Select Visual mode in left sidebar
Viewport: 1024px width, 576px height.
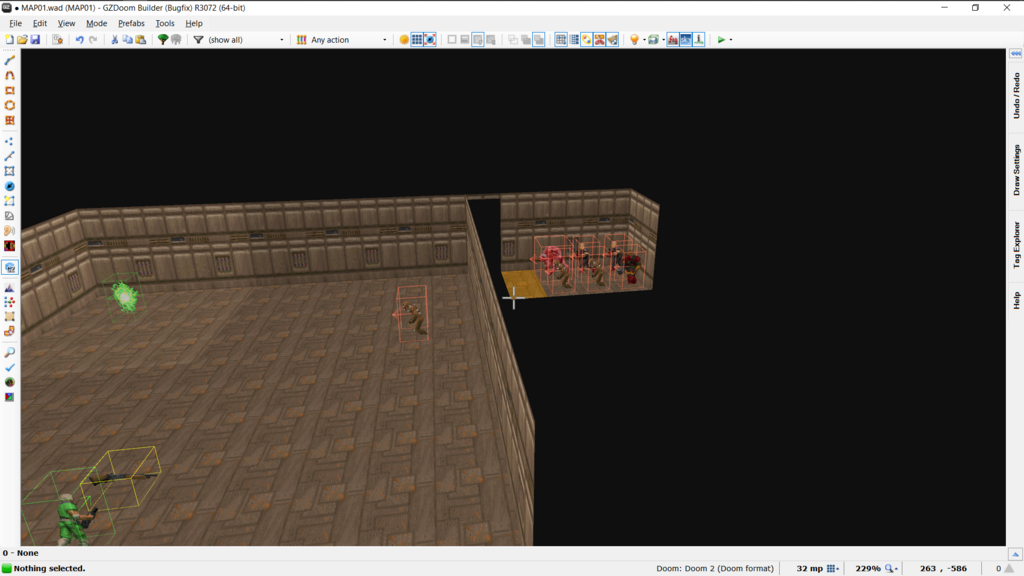pyautogui.click(x=10, y=267)
